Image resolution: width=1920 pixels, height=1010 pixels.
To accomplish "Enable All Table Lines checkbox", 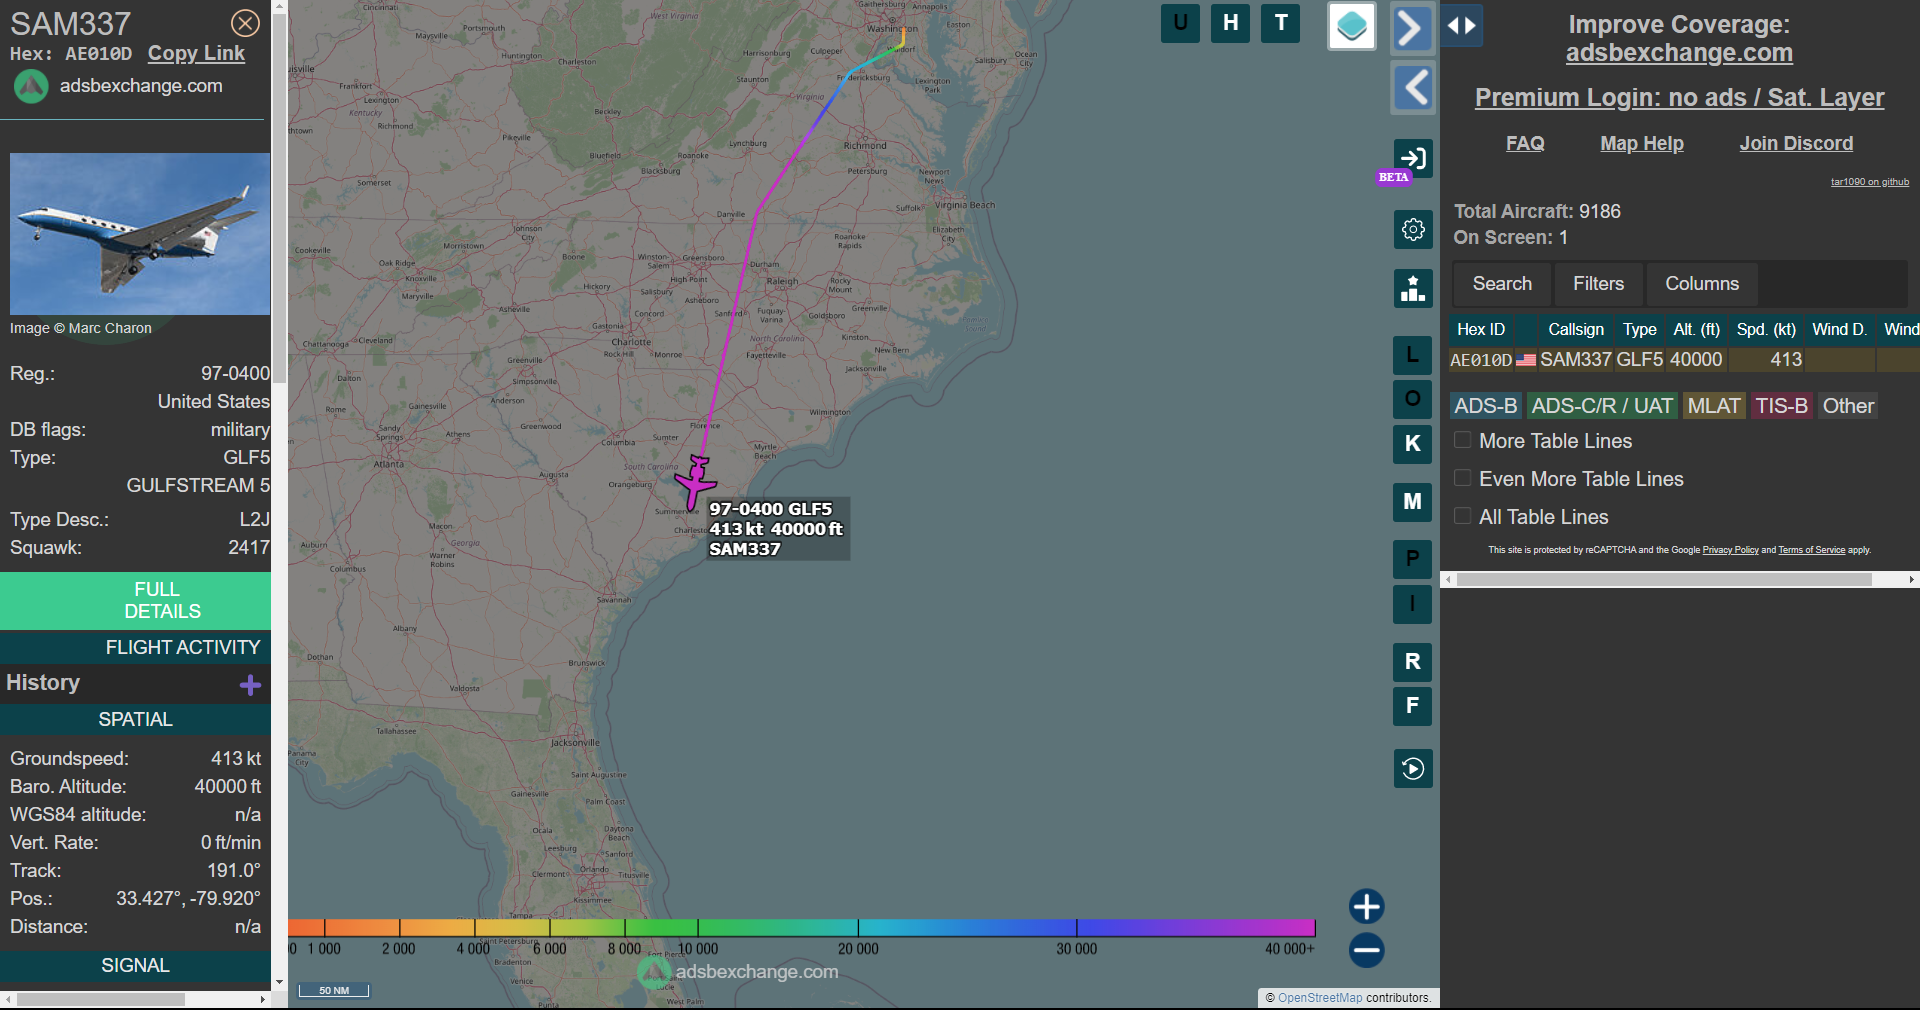I will point(1462,516).
